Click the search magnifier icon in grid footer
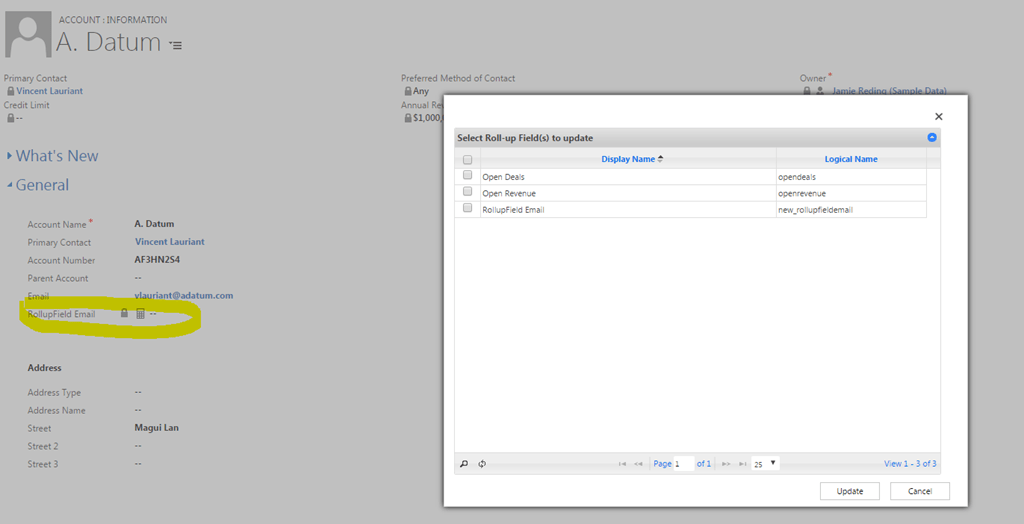1024x524 pixels. (x=464, y=464)
